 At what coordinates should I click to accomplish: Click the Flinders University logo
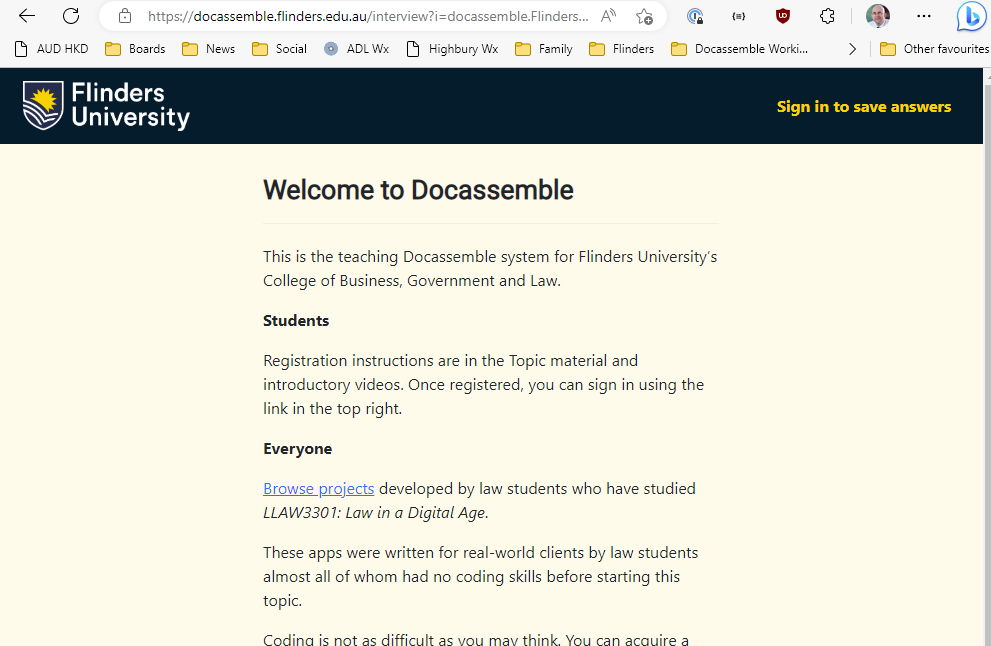(105, 105)
